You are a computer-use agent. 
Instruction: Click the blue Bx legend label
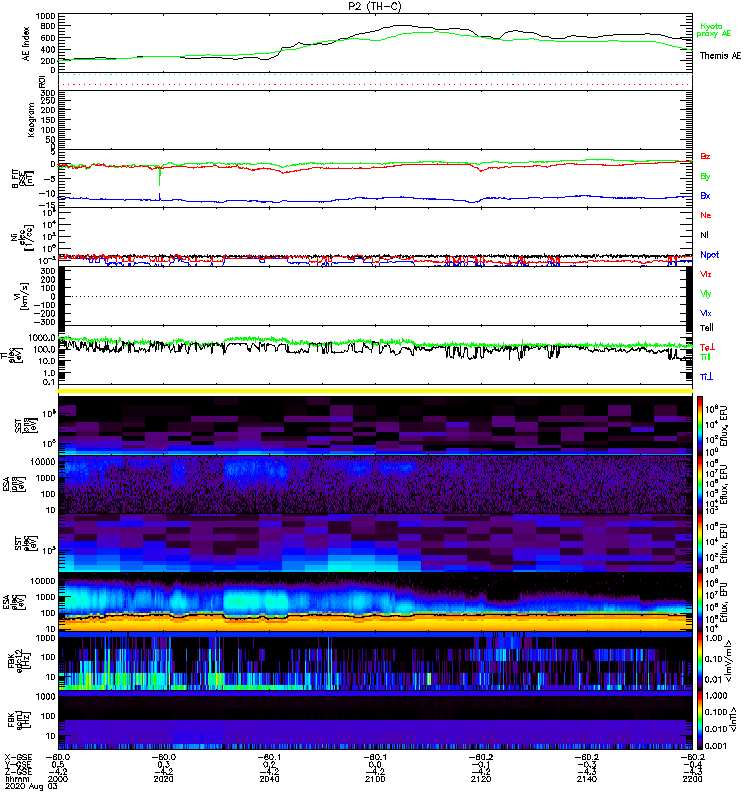pos(705,195)
